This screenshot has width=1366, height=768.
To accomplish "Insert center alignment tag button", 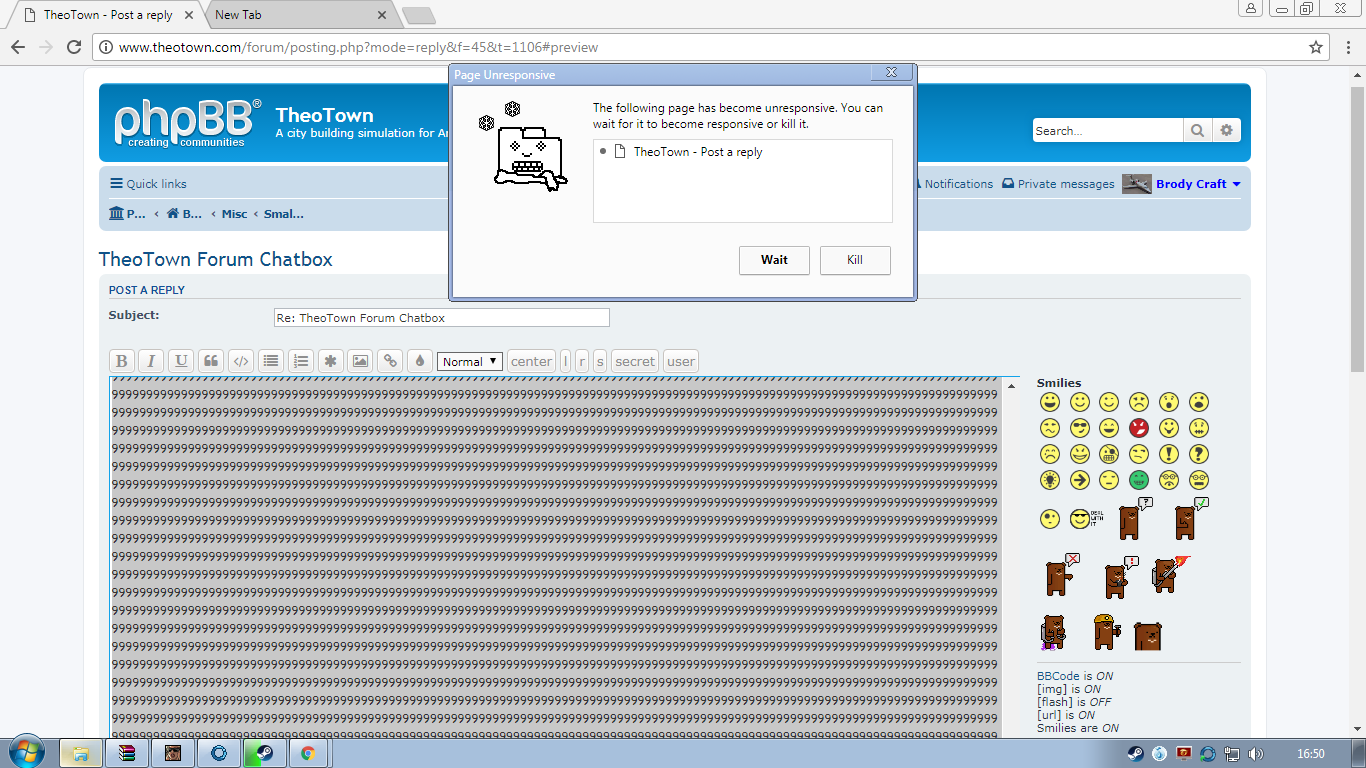I will 531,361.
